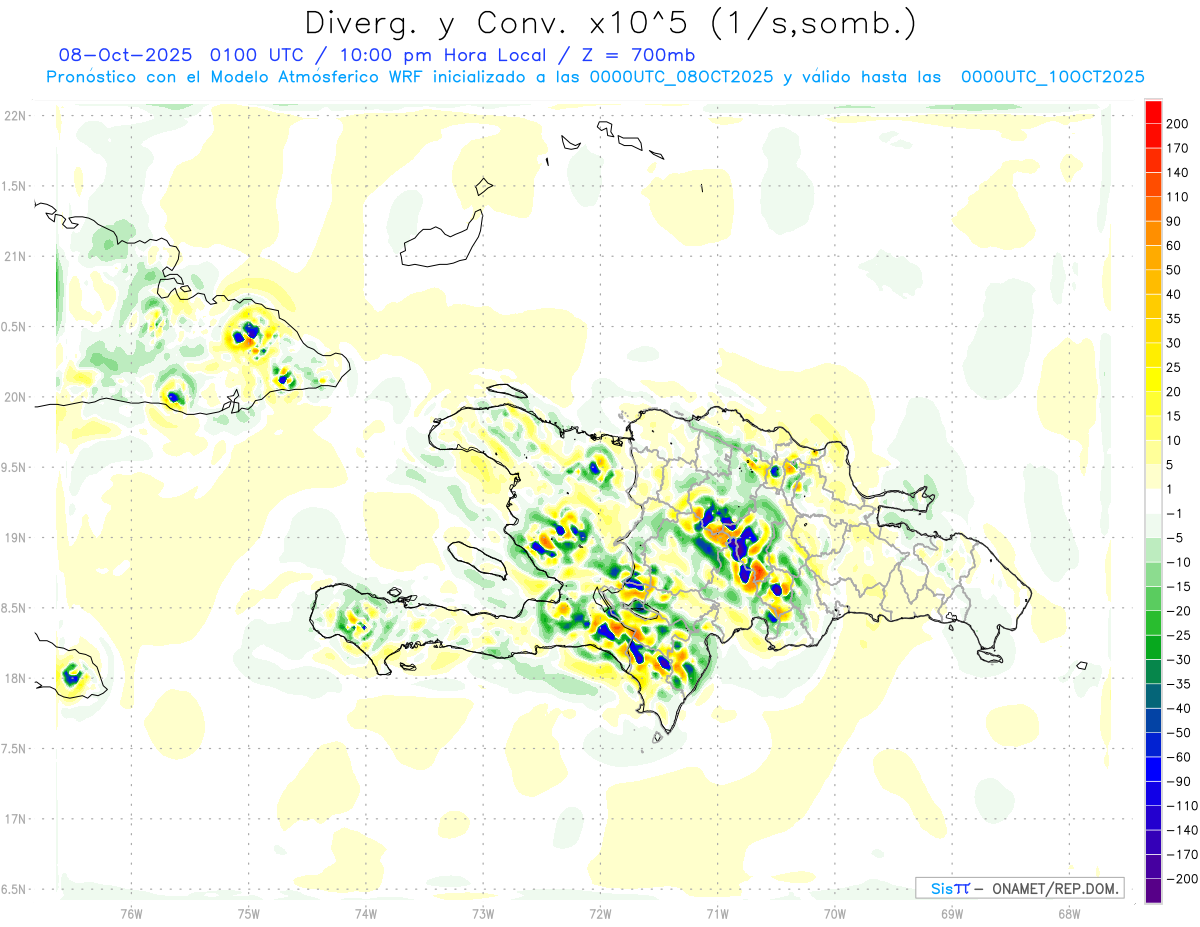1200x927 pixels.
Task: Click the -200 value on the color scale
Action: (x=1180, y=878)
